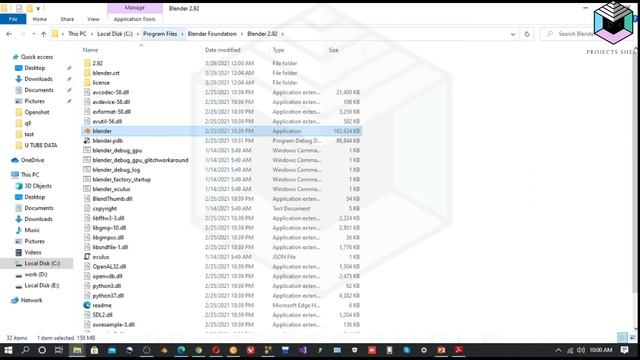Open OneDrive in the navigation pane

tap(28, 160)
